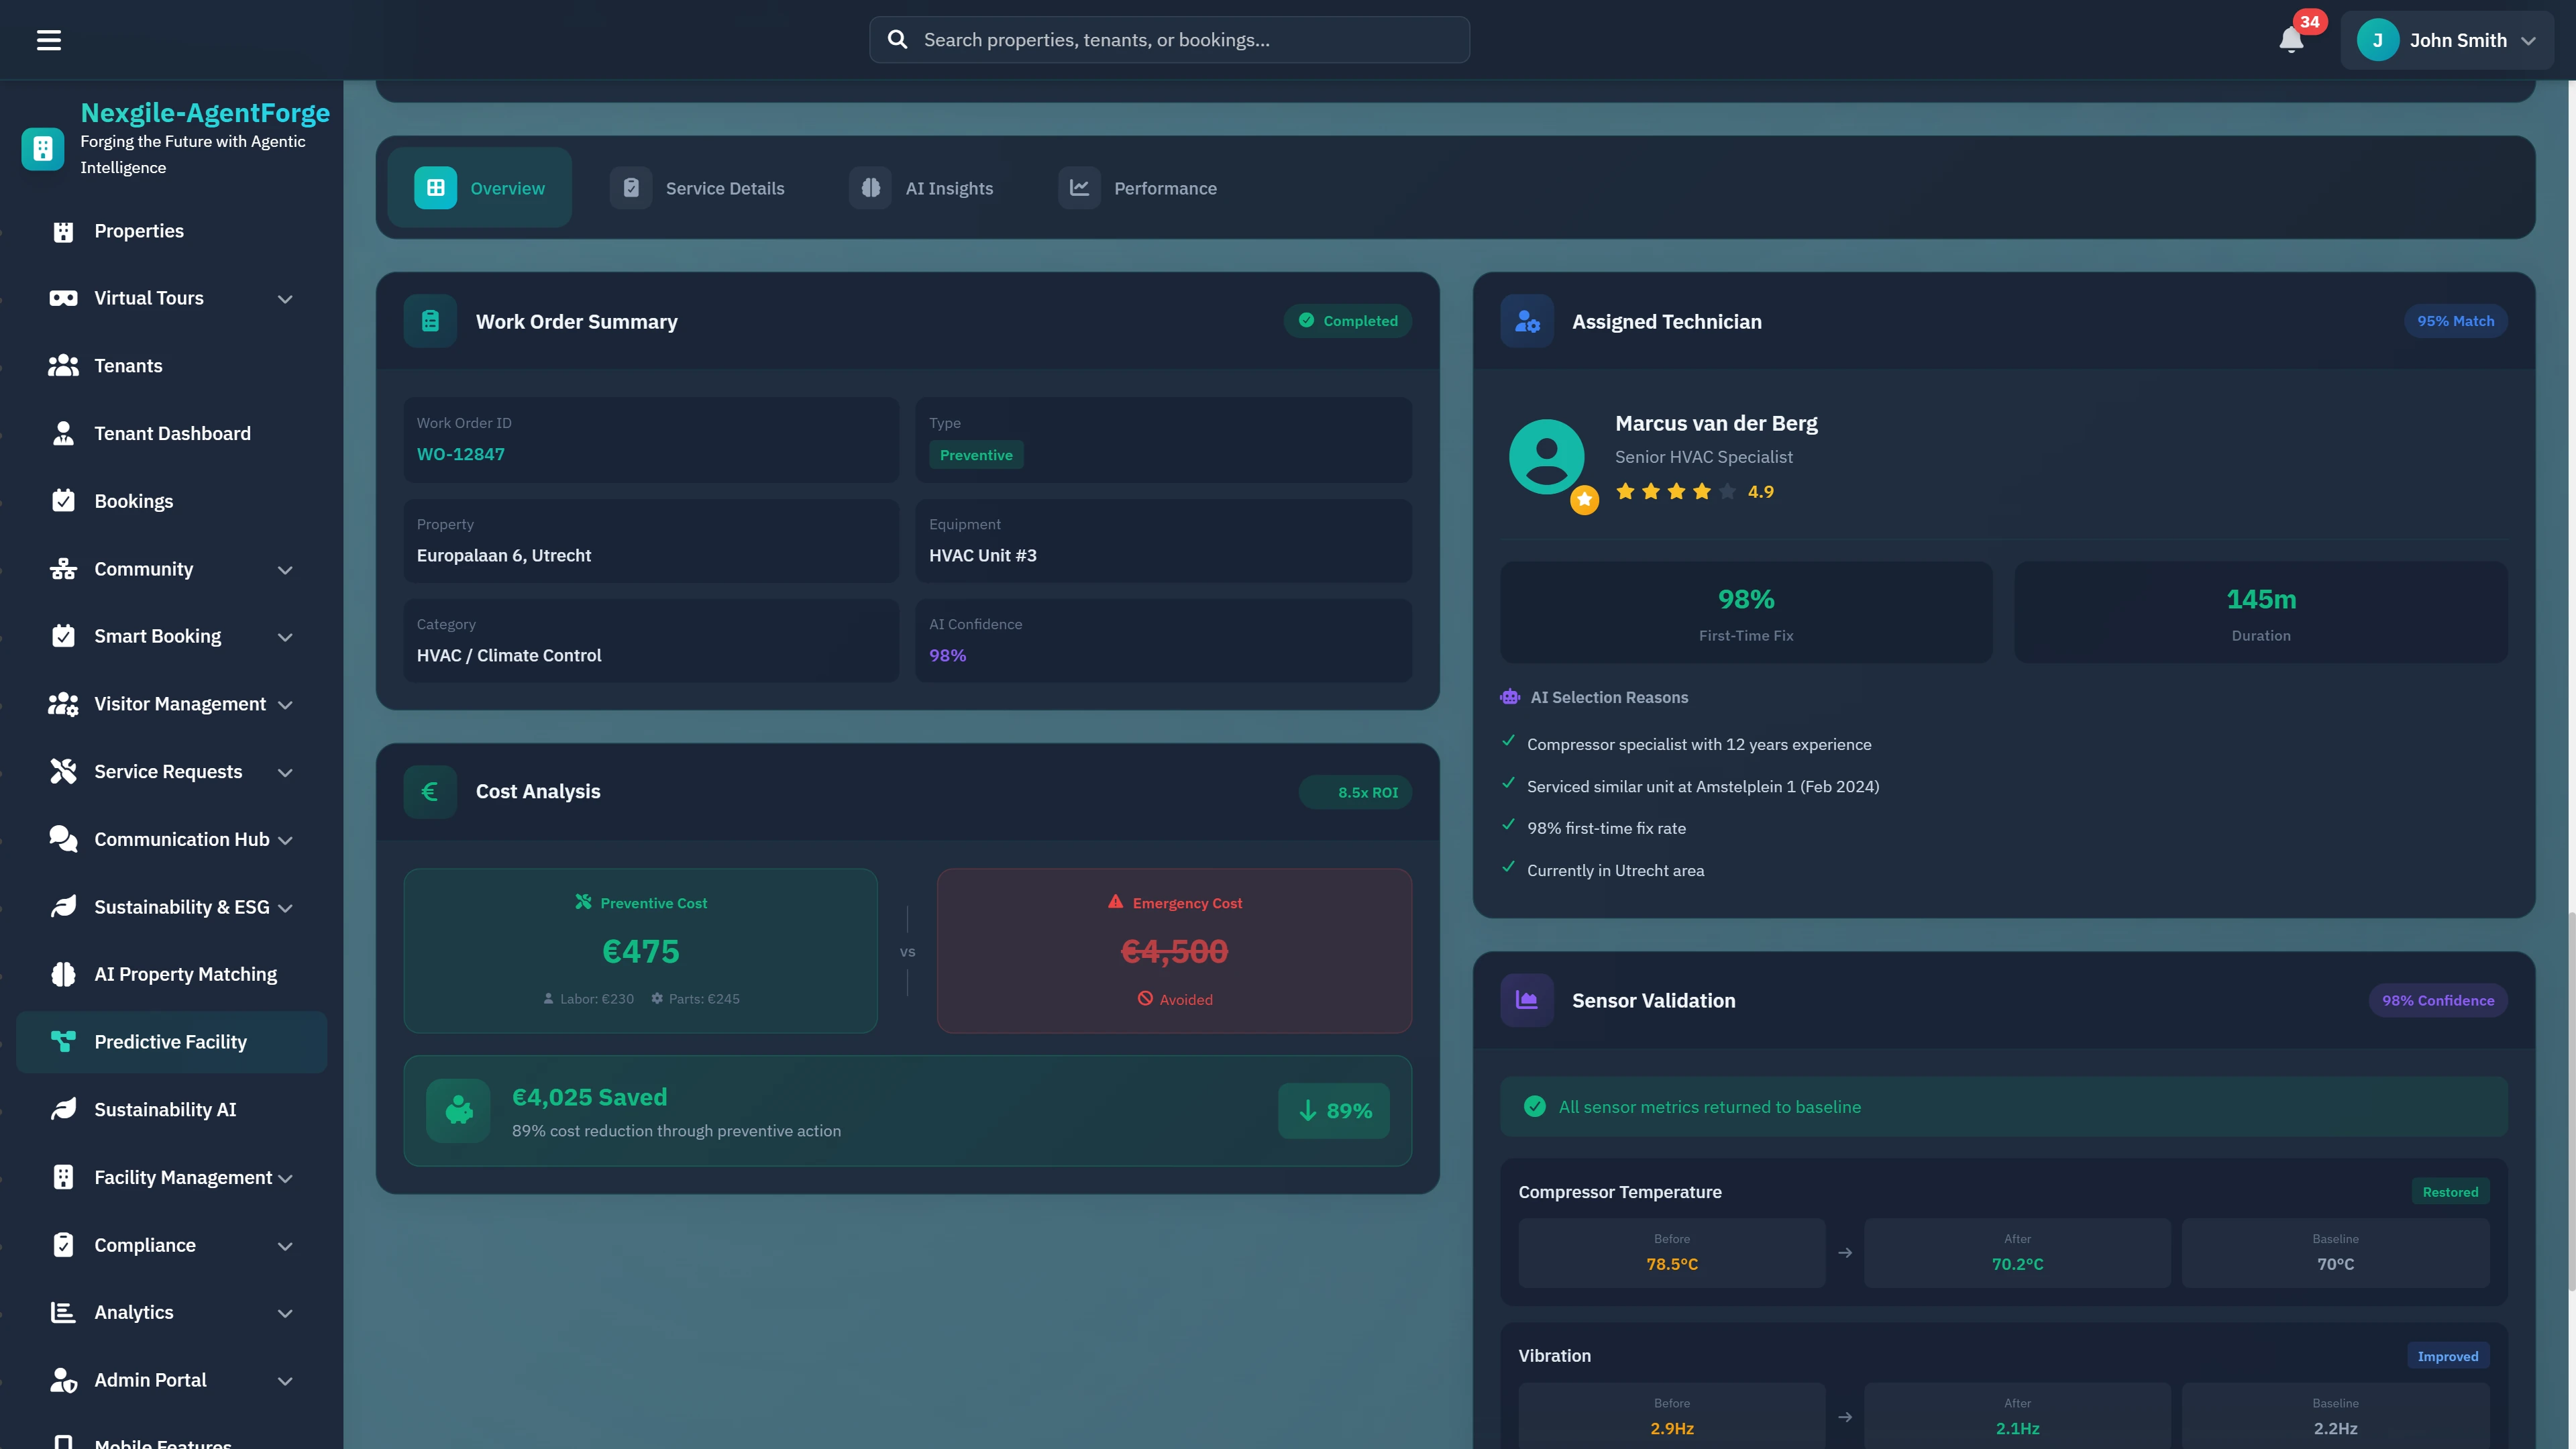Viewport: 2576px width, 1449px height.
Task: Open the AI Property Matching section
Action: click(186, 973)
